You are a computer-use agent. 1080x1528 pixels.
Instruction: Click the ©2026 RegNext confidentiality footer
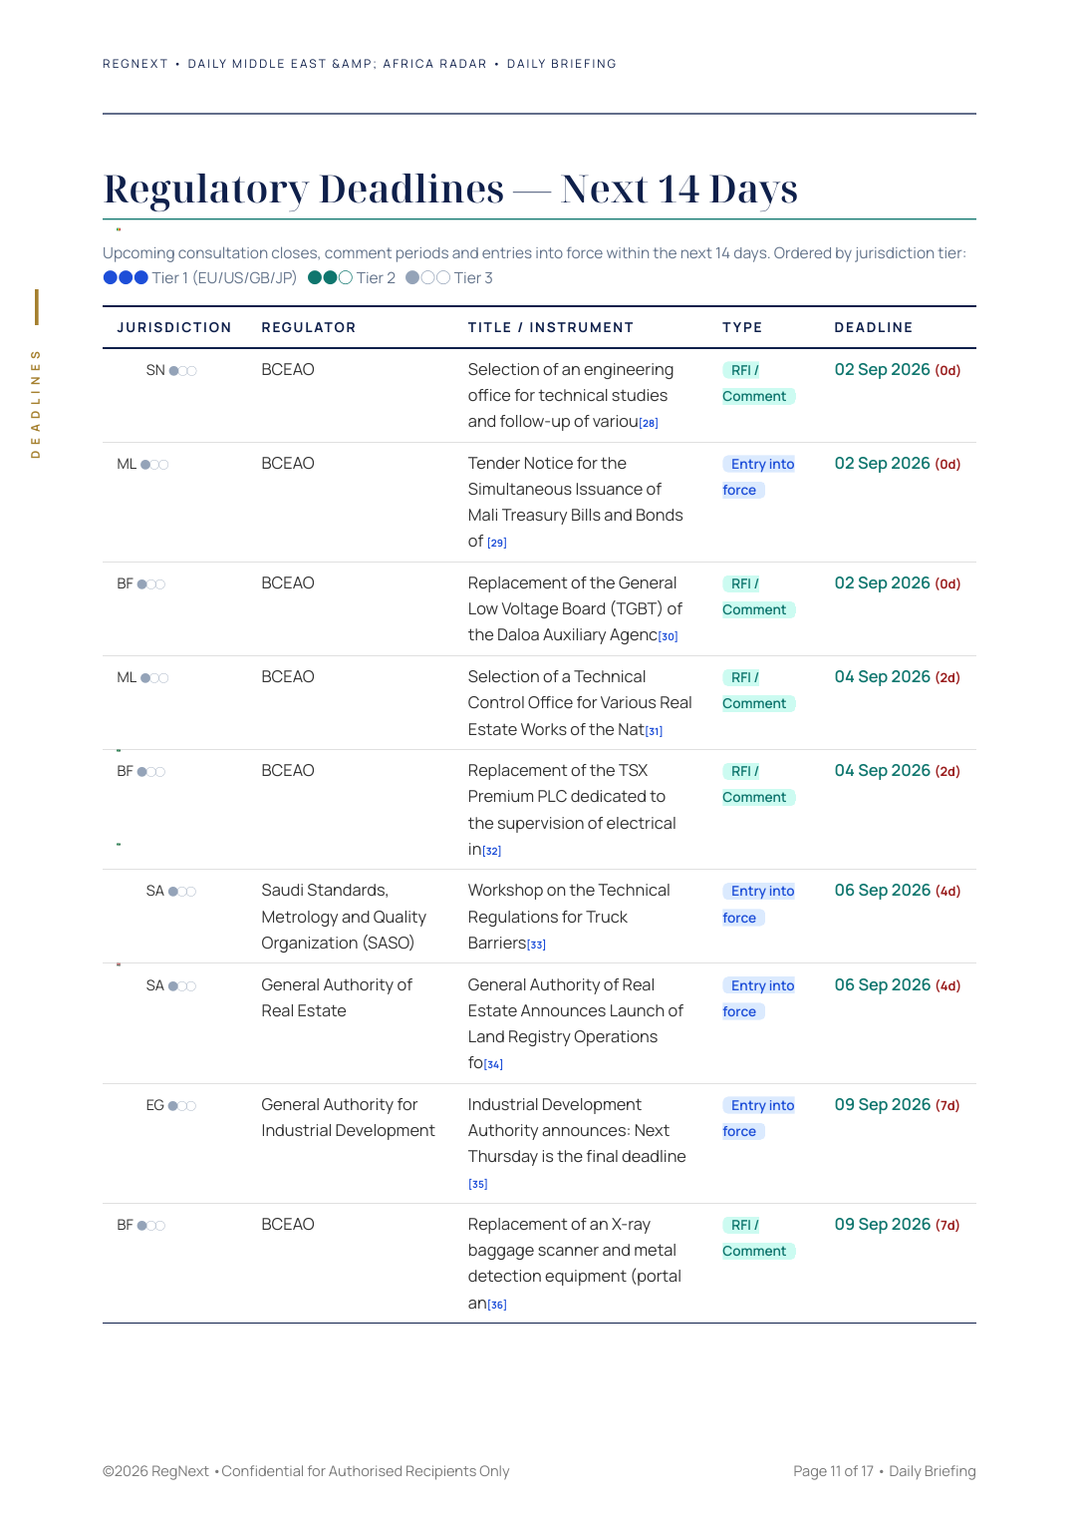[x=306, y=1472]
